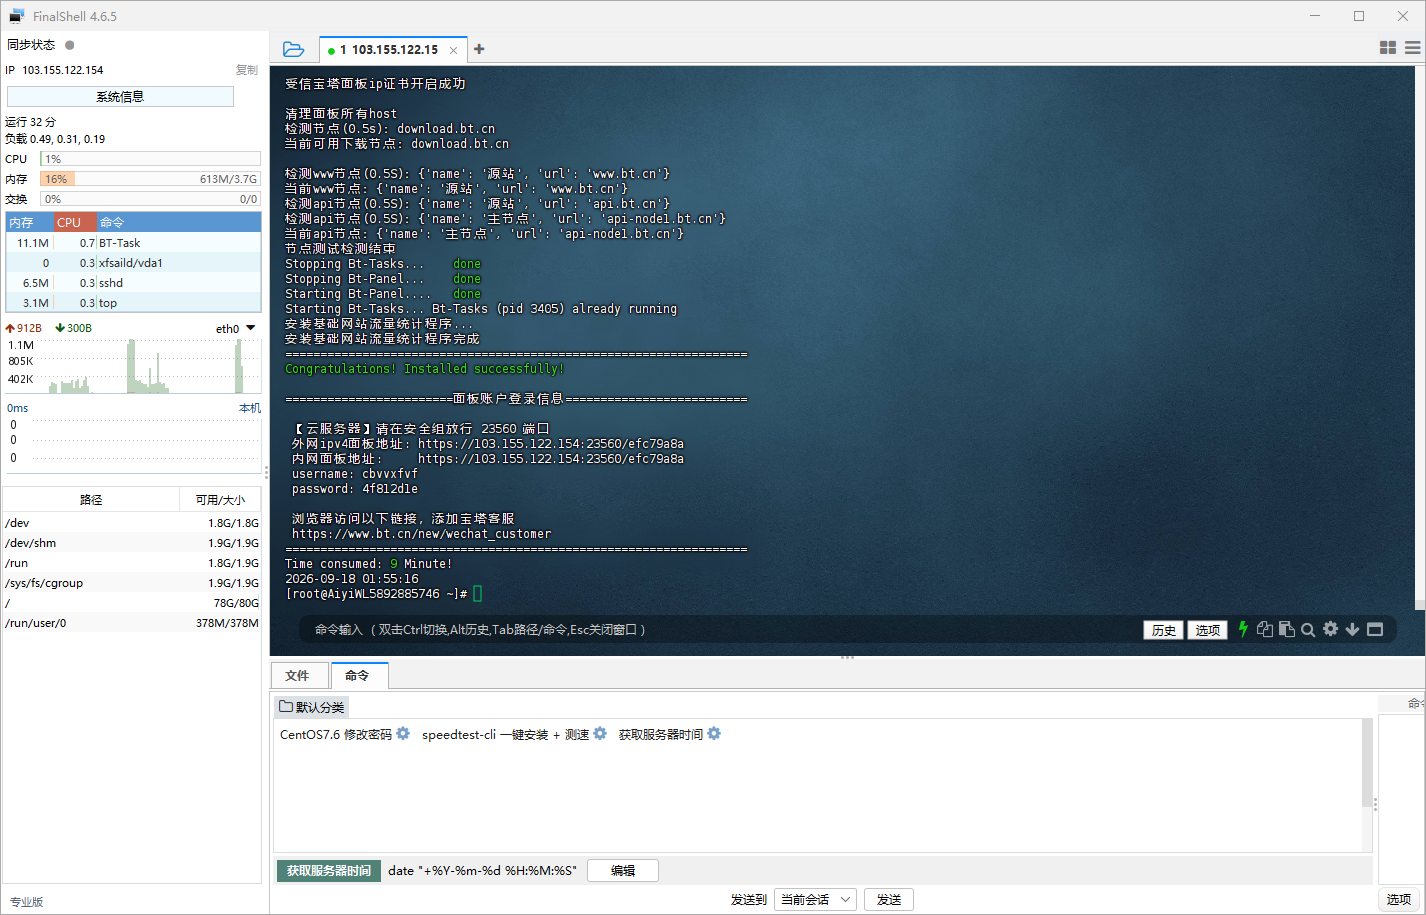Click the 专业版 label at bottom left
The image size is (1426, 915).
coord(27,901)
